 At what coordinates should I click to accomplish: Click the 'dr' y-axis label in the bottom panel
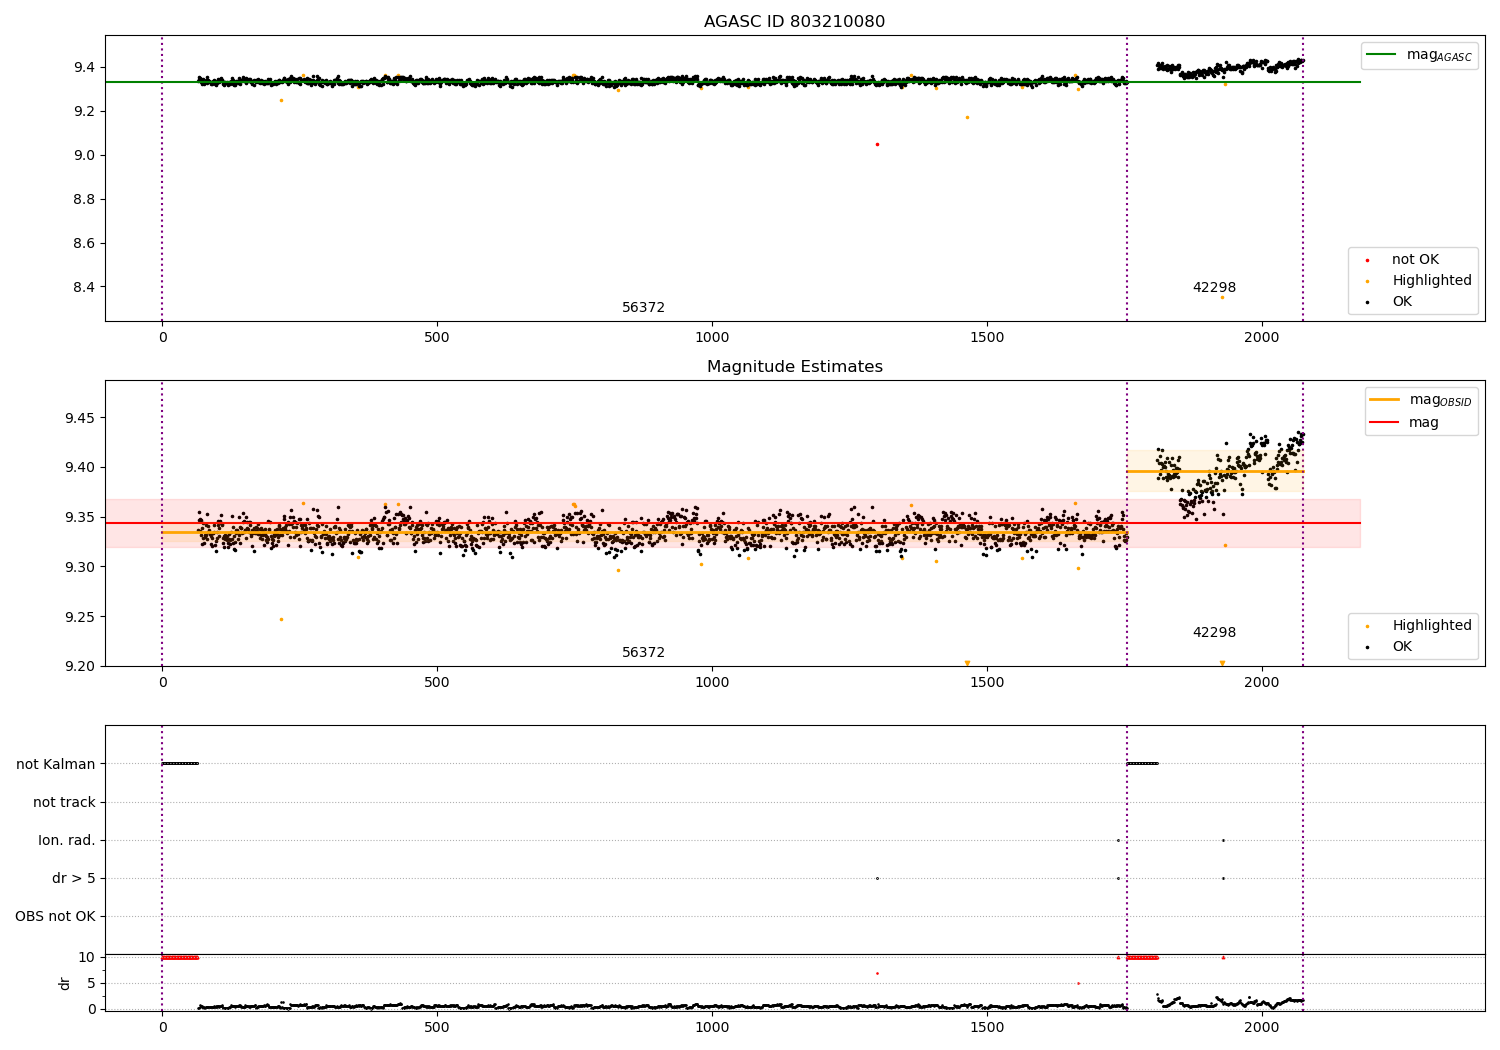[x=65, y=983]
